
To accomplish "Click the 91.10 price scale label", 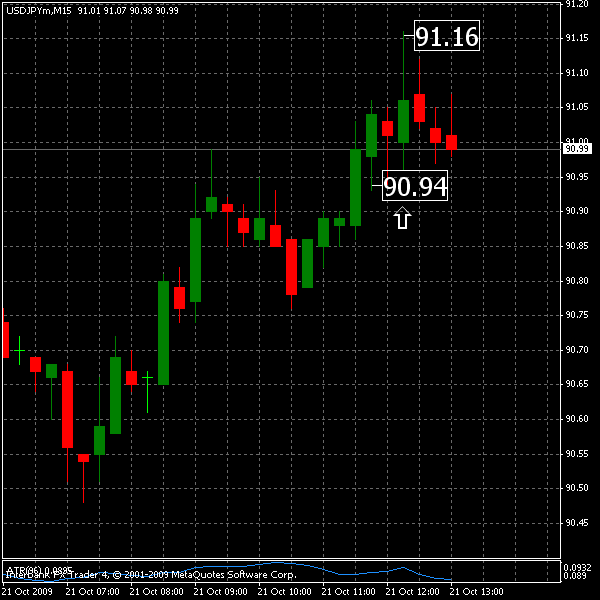I will coord(577,73).
